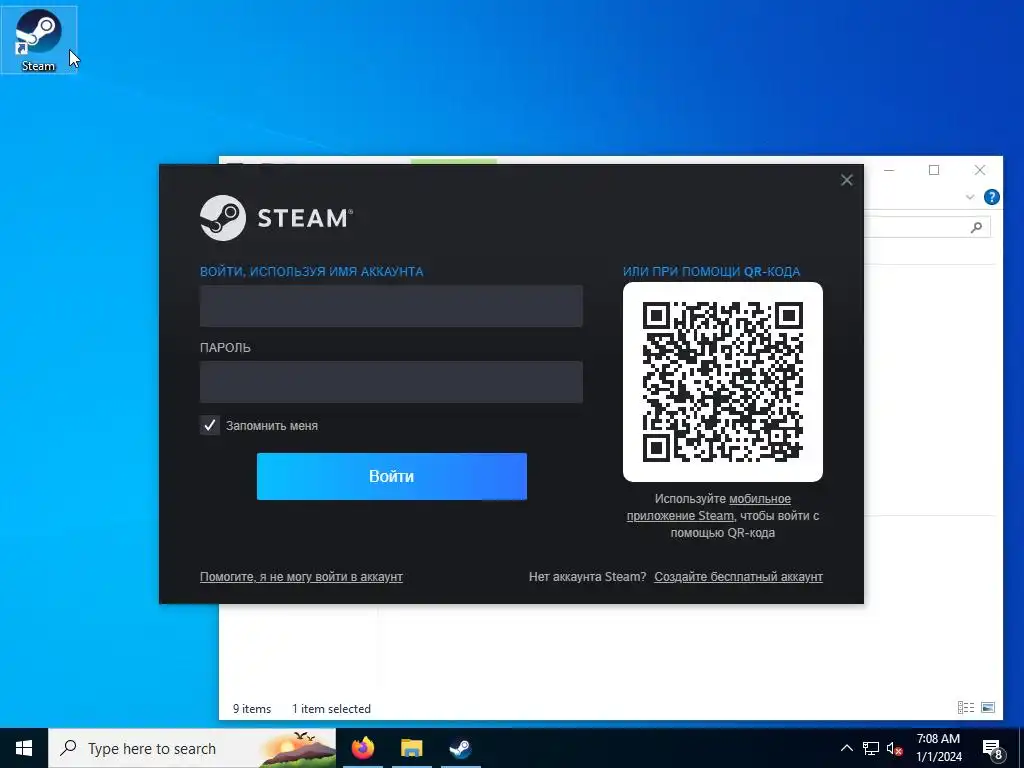The width and height of the screenshot is (1024, 768).
Task: Focus the ПАРОЛЬ password field
Action: (x=391, y=382)
